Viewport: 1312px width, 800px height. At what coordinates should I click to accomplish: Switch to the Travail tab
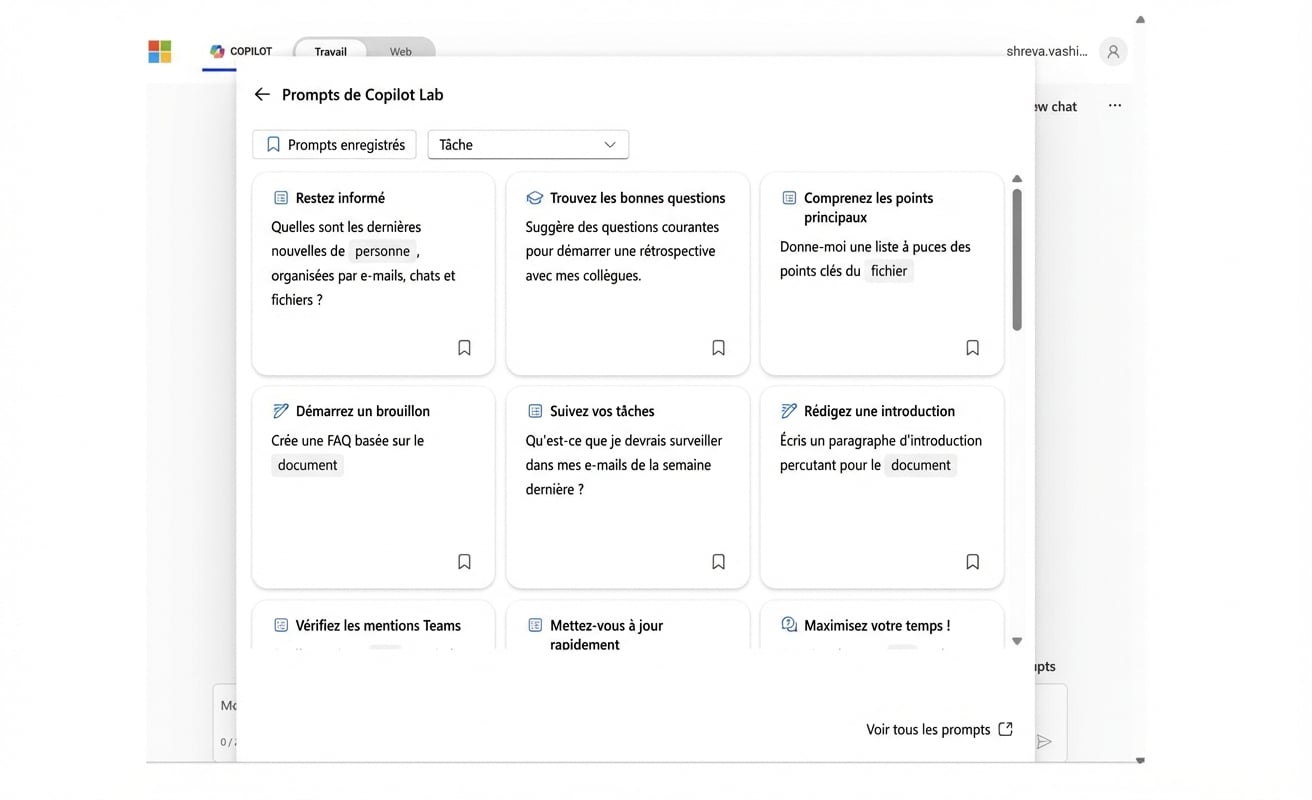(x=330, y=52)
